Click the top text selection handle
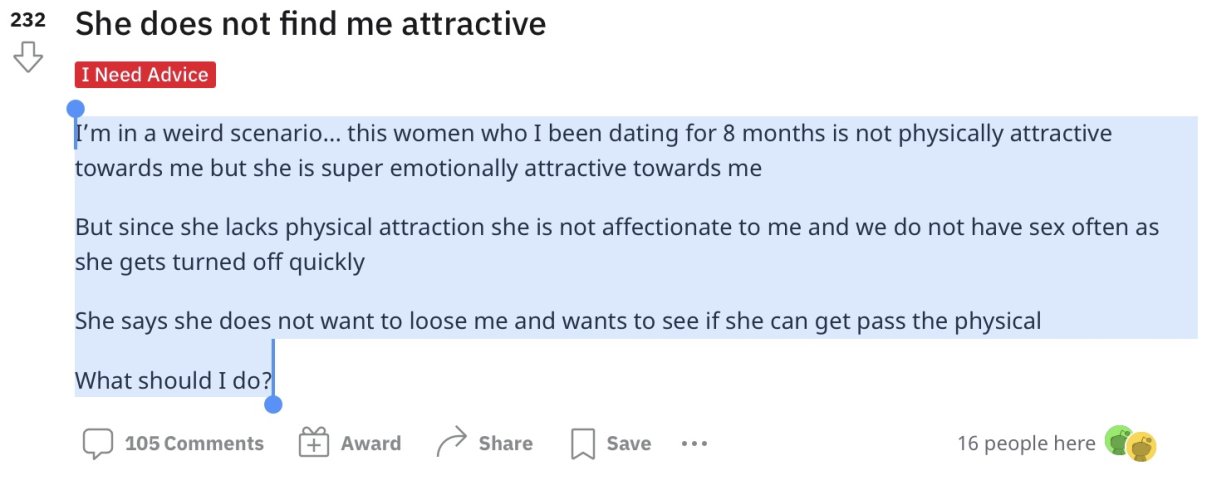 (x=75, y=109)
